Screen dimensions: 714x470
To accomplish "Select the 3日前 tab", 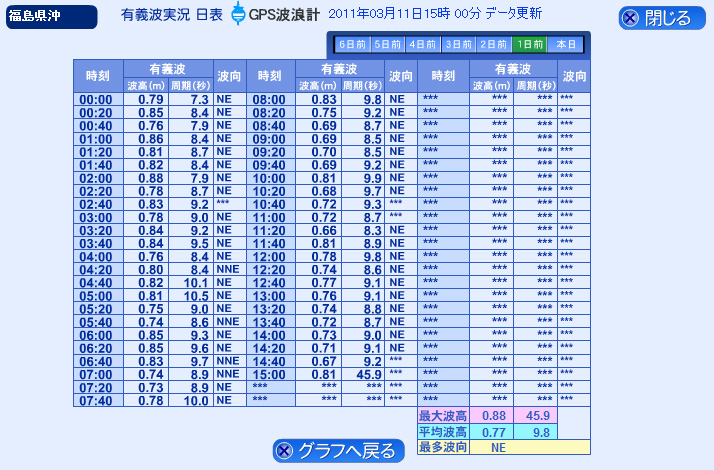I will (x=458, y=45).
